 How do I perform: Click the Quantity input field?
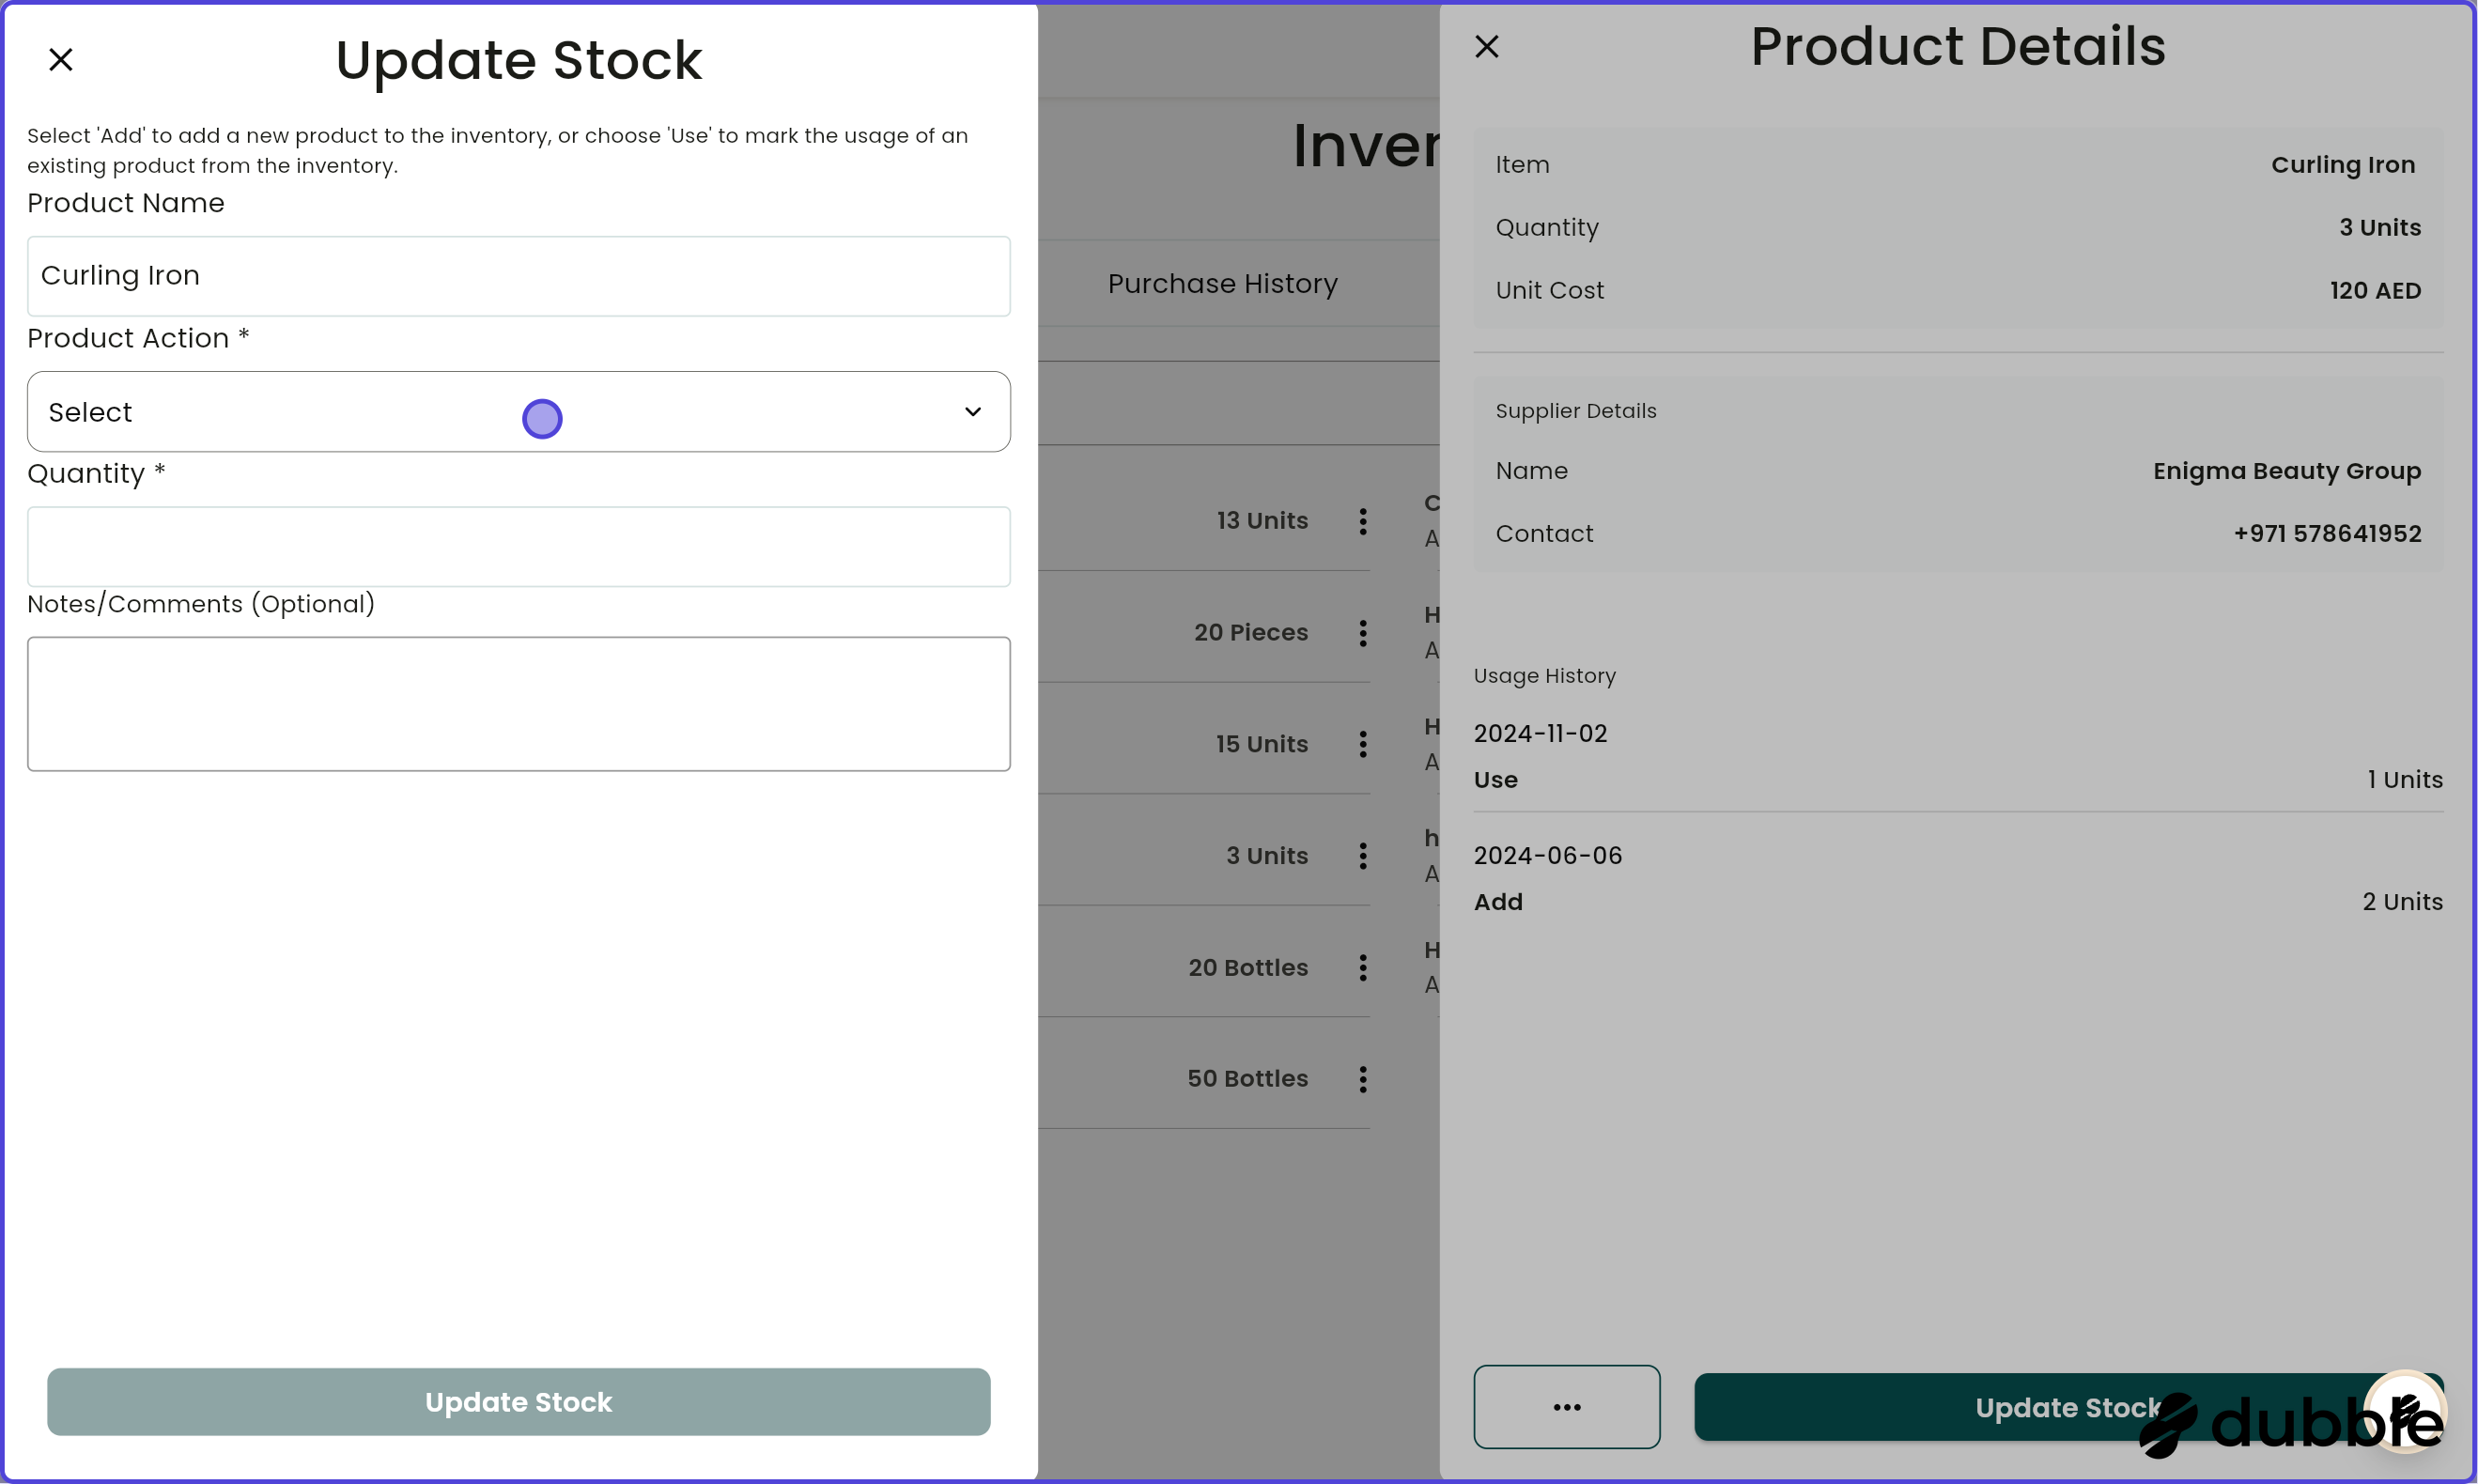click(518, 546)
